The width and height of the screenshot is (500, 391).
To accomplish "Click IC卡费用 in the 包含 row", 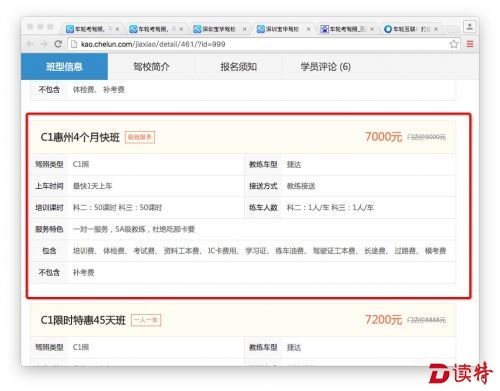I will tap(222, 251).
